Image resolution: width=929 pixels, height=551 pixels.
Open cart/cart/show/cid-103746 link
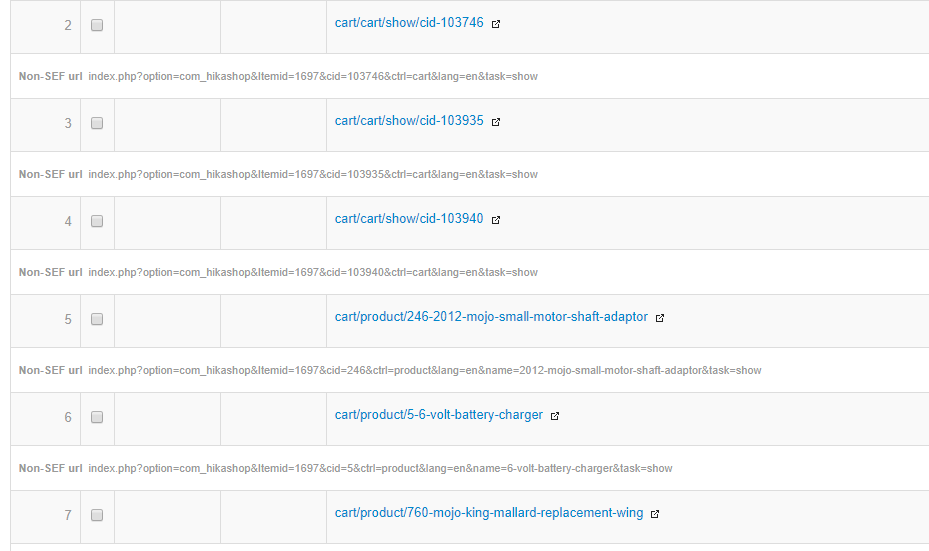coord(409,23)
